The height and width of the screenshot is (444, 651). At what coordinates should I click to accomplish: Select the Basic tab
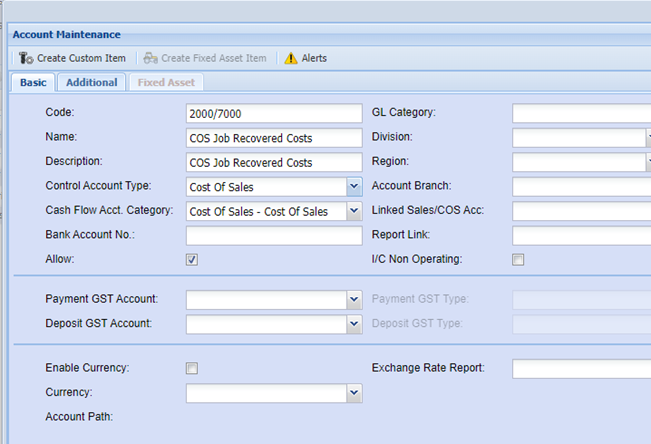[x=34, y=82]
